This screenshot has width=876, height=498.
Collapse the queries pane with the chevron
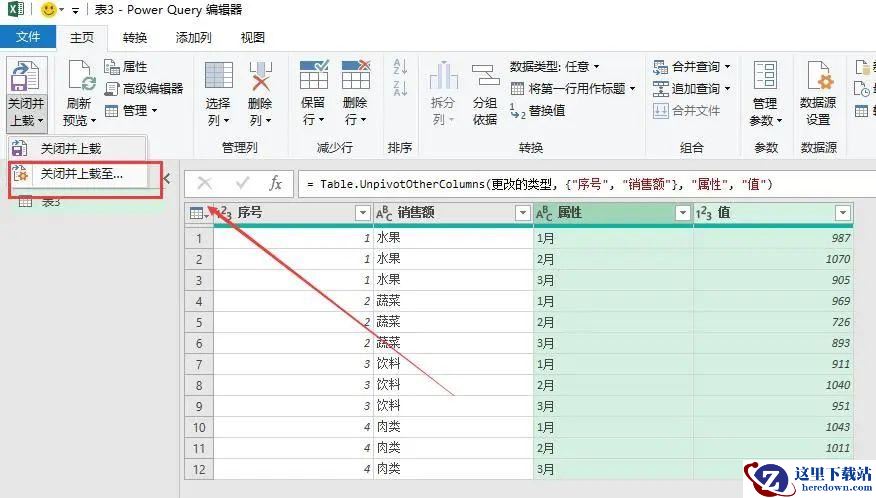(x=166, y=179)
